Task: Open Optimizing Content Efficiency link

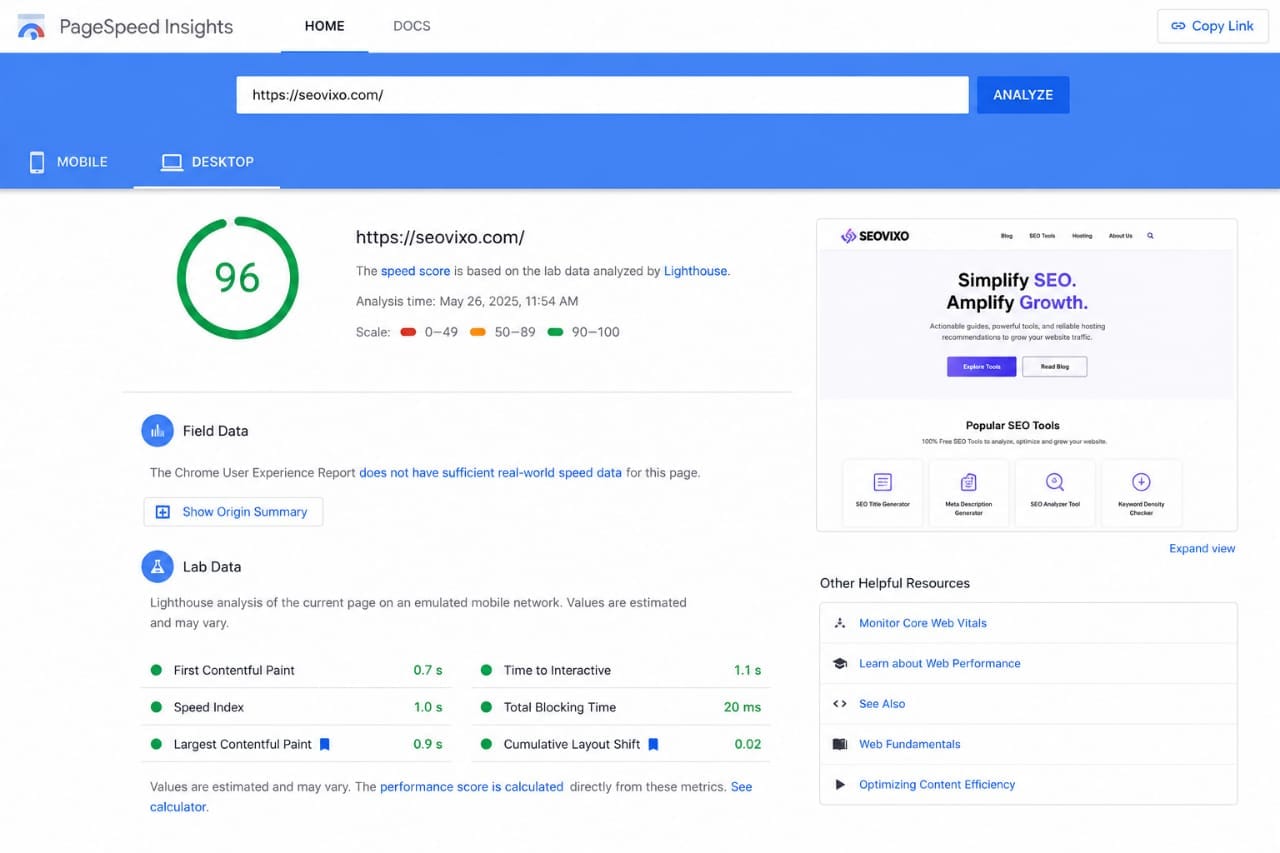Action: point(937,785)
